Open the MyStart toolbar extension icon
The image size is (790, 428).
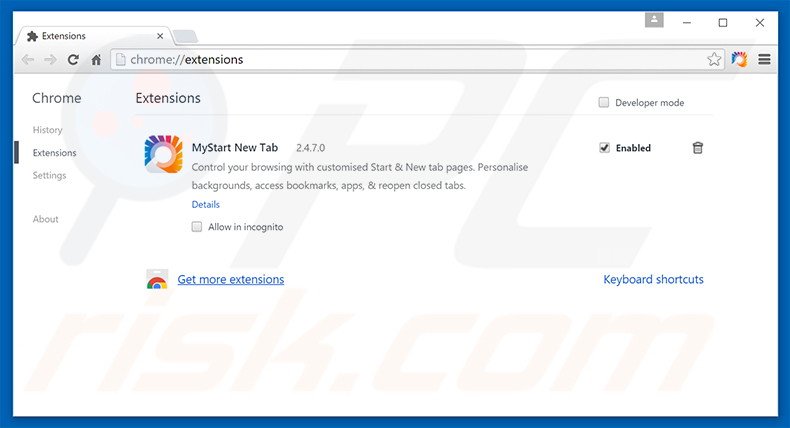[x=739, y=59]
